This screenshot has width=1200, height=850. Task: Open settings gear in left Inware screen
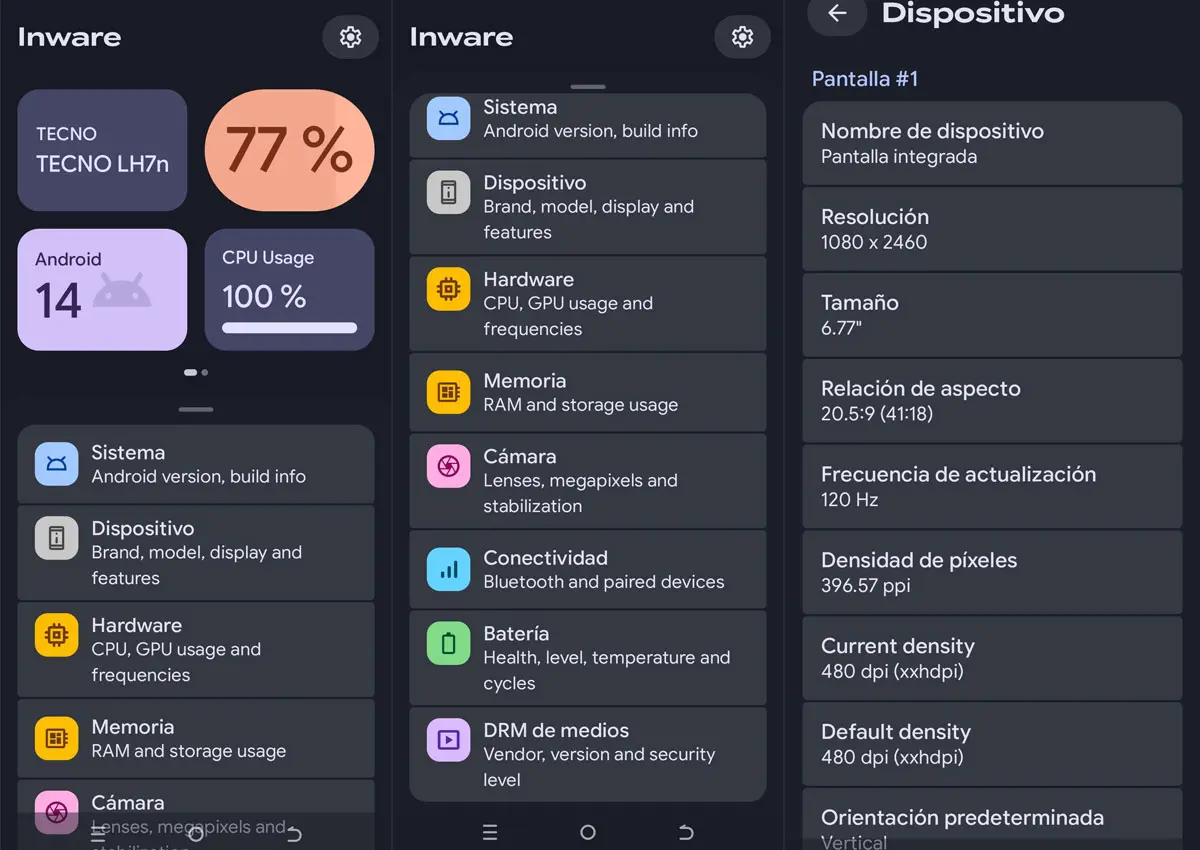(x=350, y=37)
